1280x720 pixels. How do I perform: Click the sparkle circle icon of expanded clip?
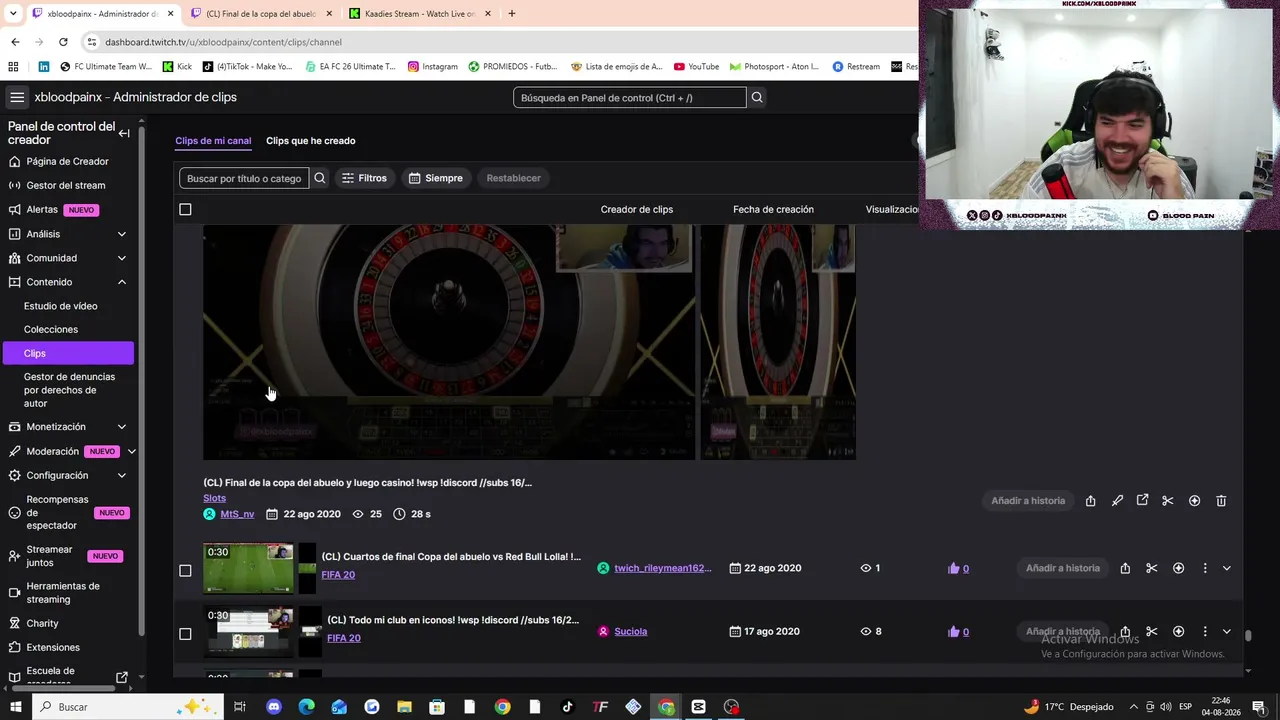[x=1194, y=501]
